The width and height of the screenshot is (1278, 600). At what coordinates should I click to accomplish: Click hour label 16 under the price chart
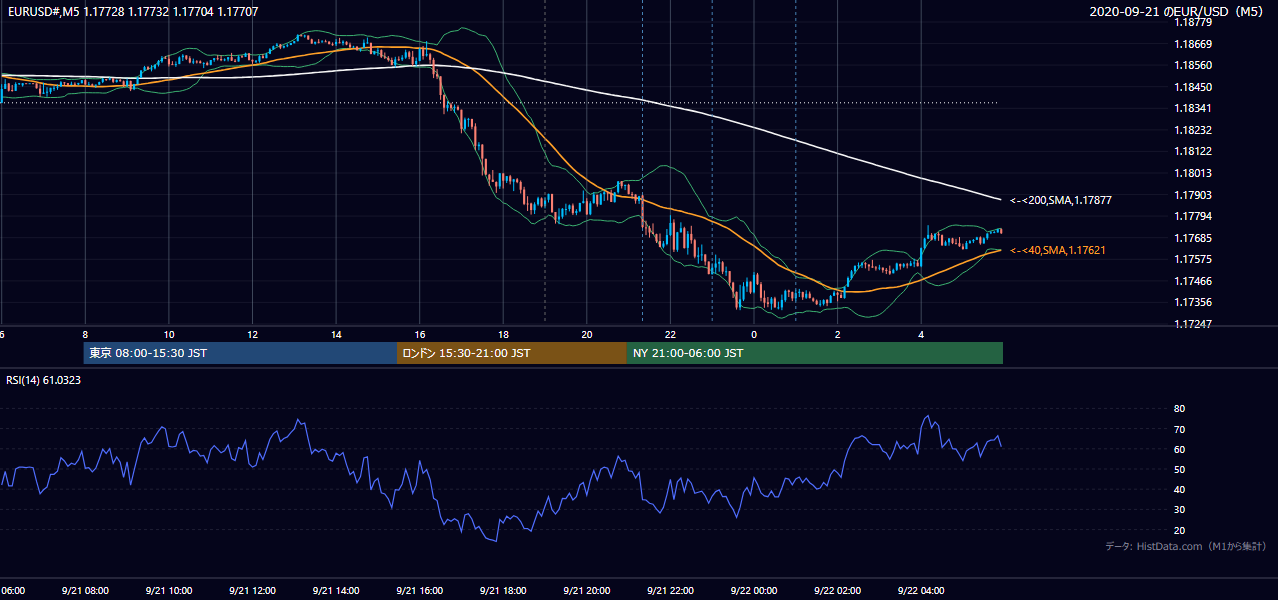coord(419,334)
